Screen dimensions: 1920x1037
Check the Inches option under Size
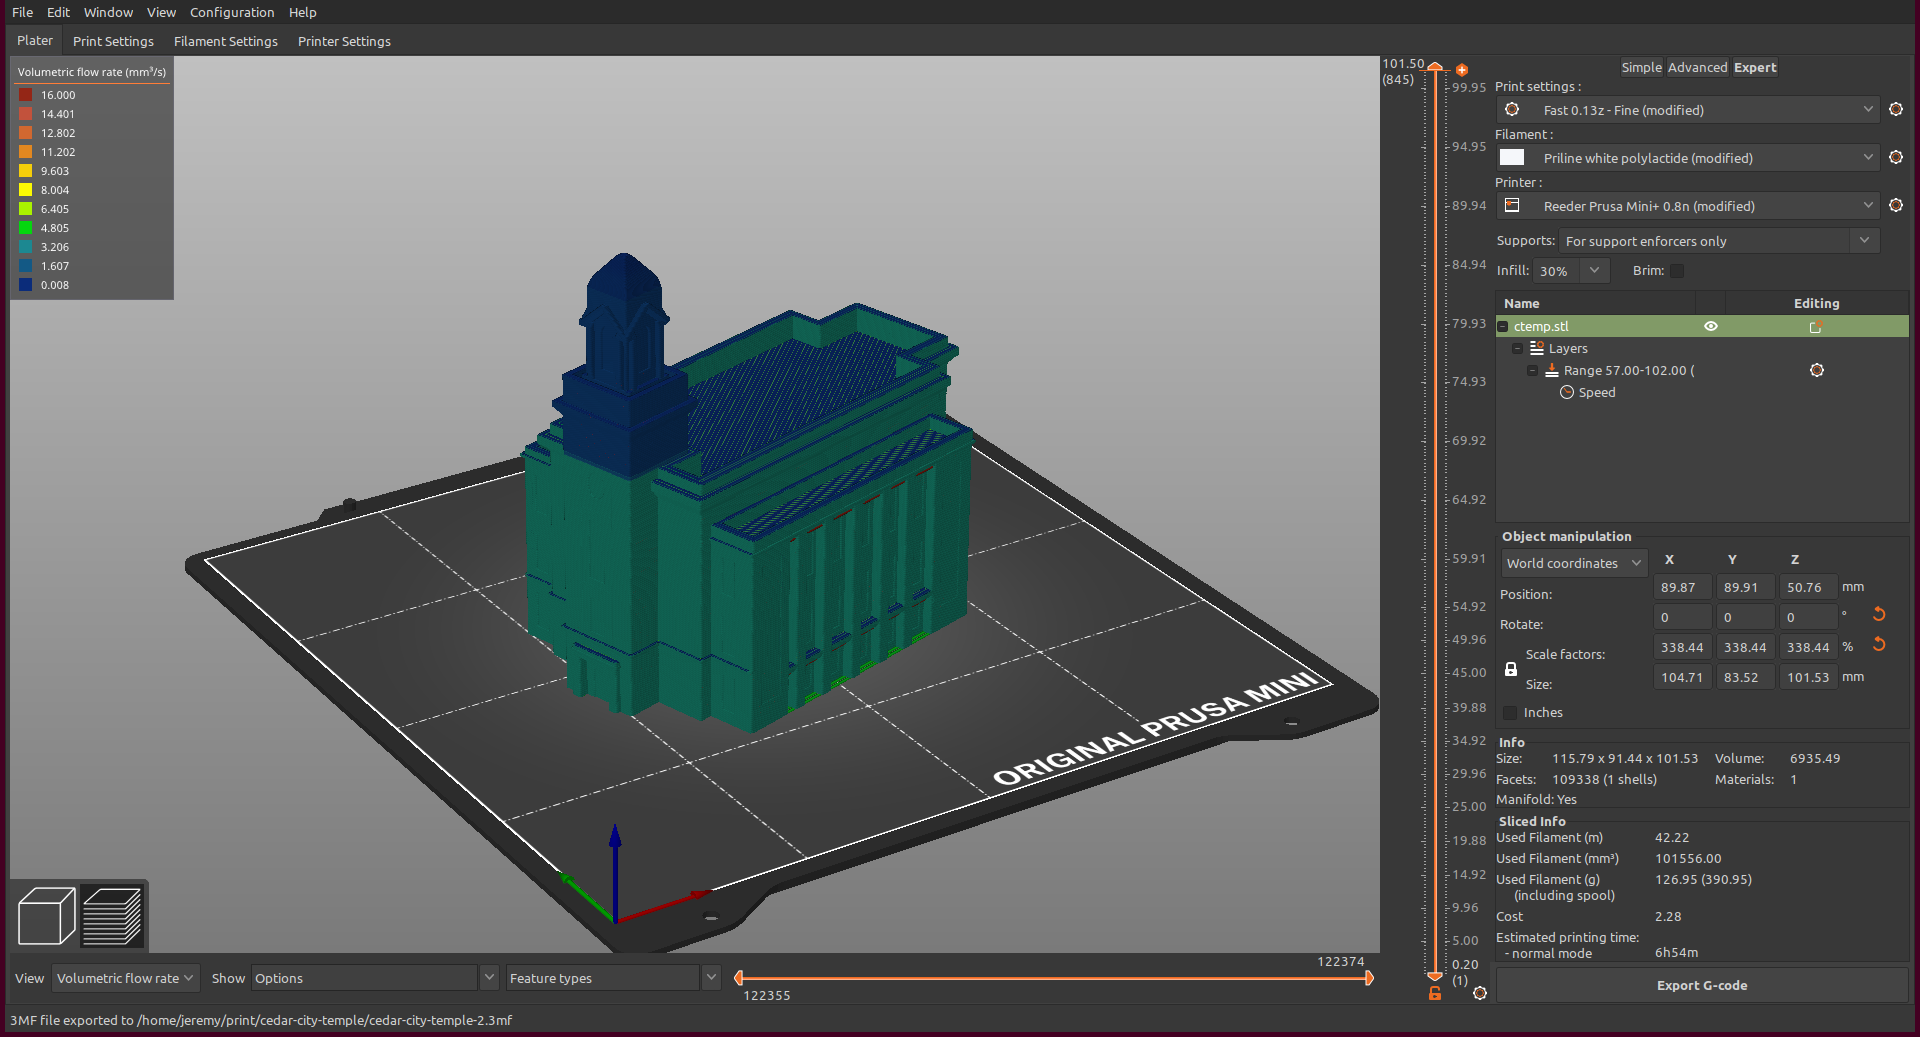point(1510,712)
